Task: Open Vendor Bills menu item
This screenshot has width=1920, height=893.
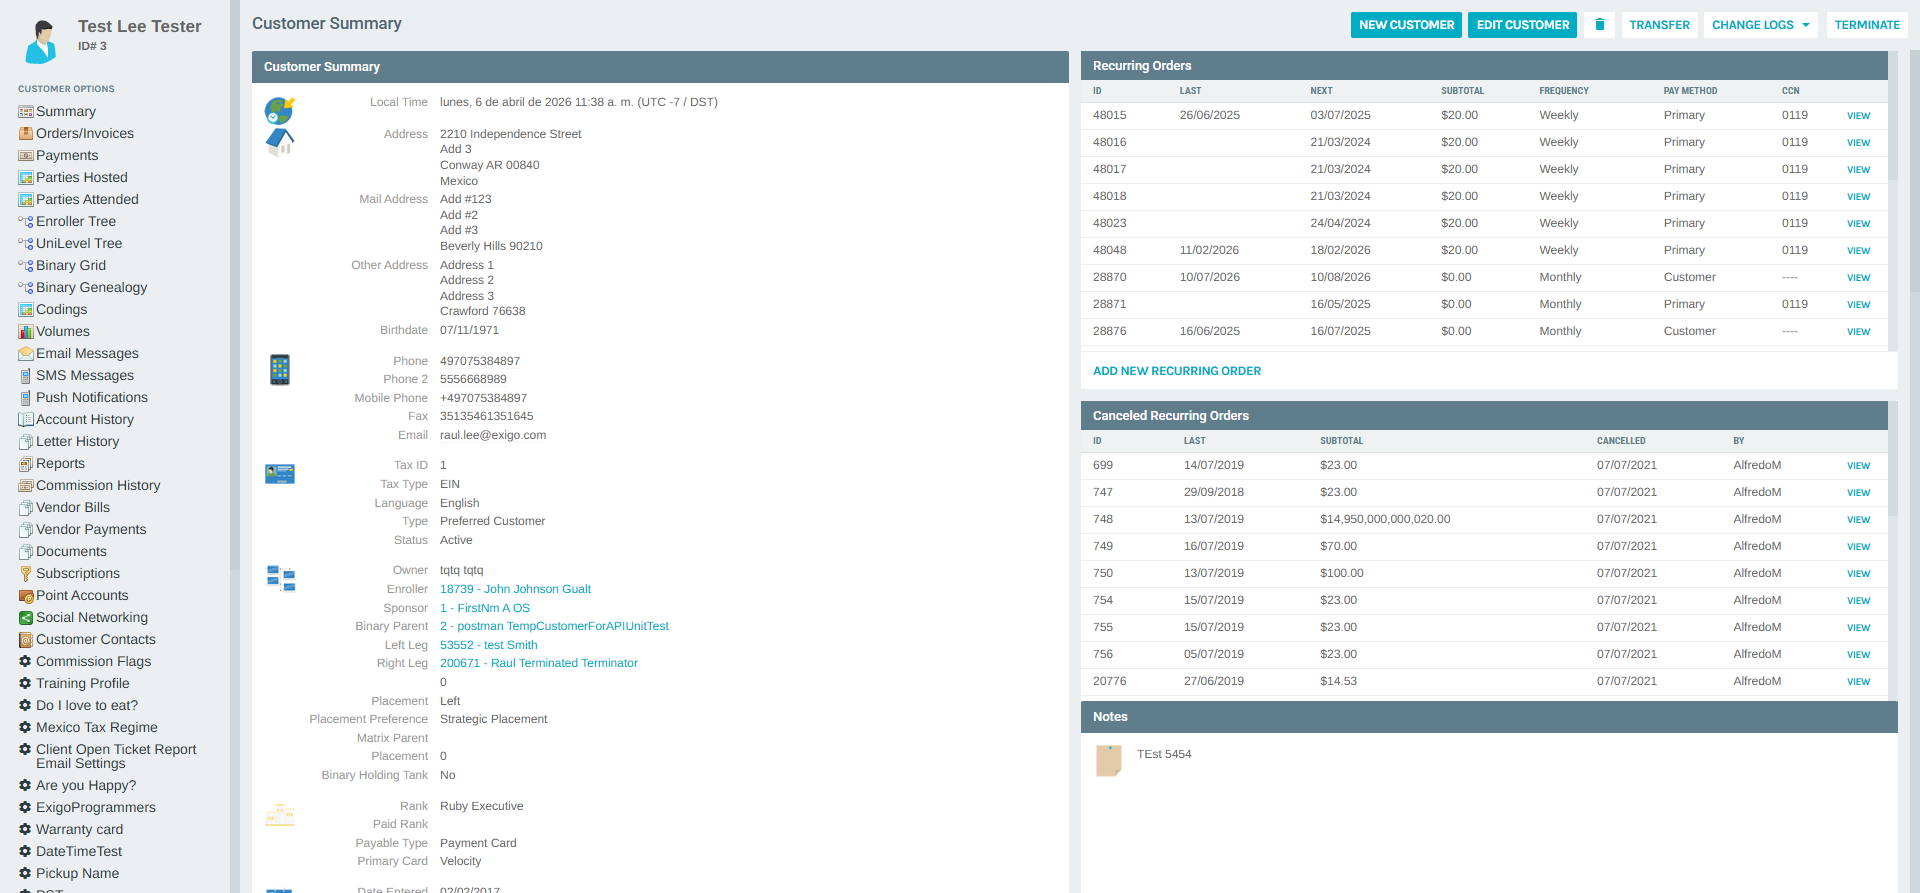Action: [x=73, y=508]
